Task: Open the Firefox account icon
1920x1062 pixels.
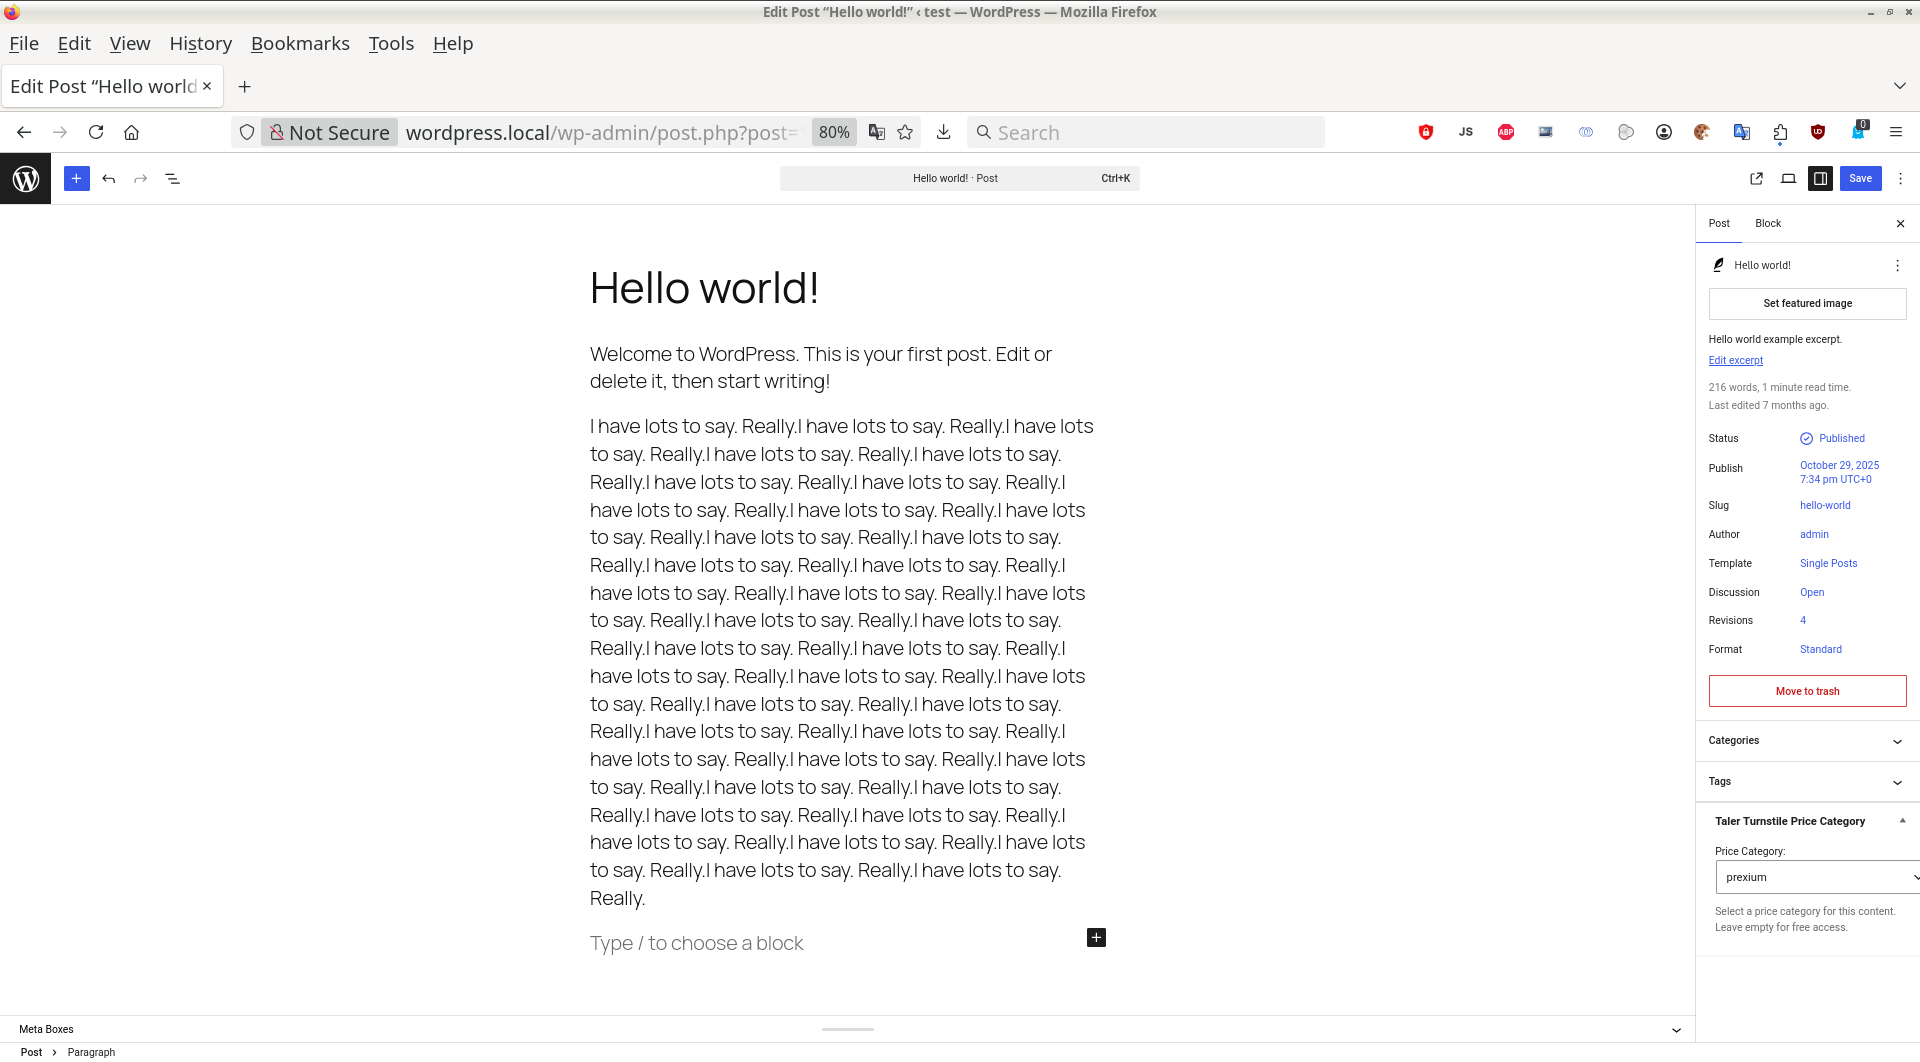Action: pyautogui.click(x=1664, y=132)
